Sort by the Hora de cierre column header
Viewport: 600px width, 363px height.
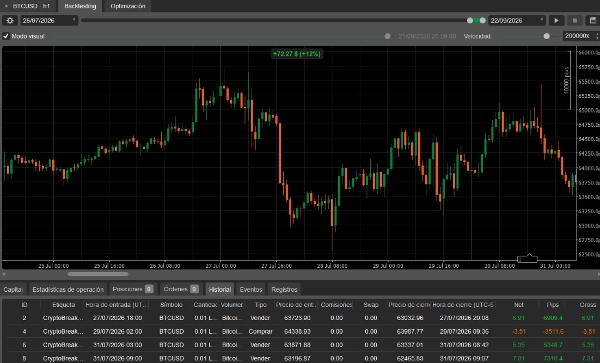463,305
